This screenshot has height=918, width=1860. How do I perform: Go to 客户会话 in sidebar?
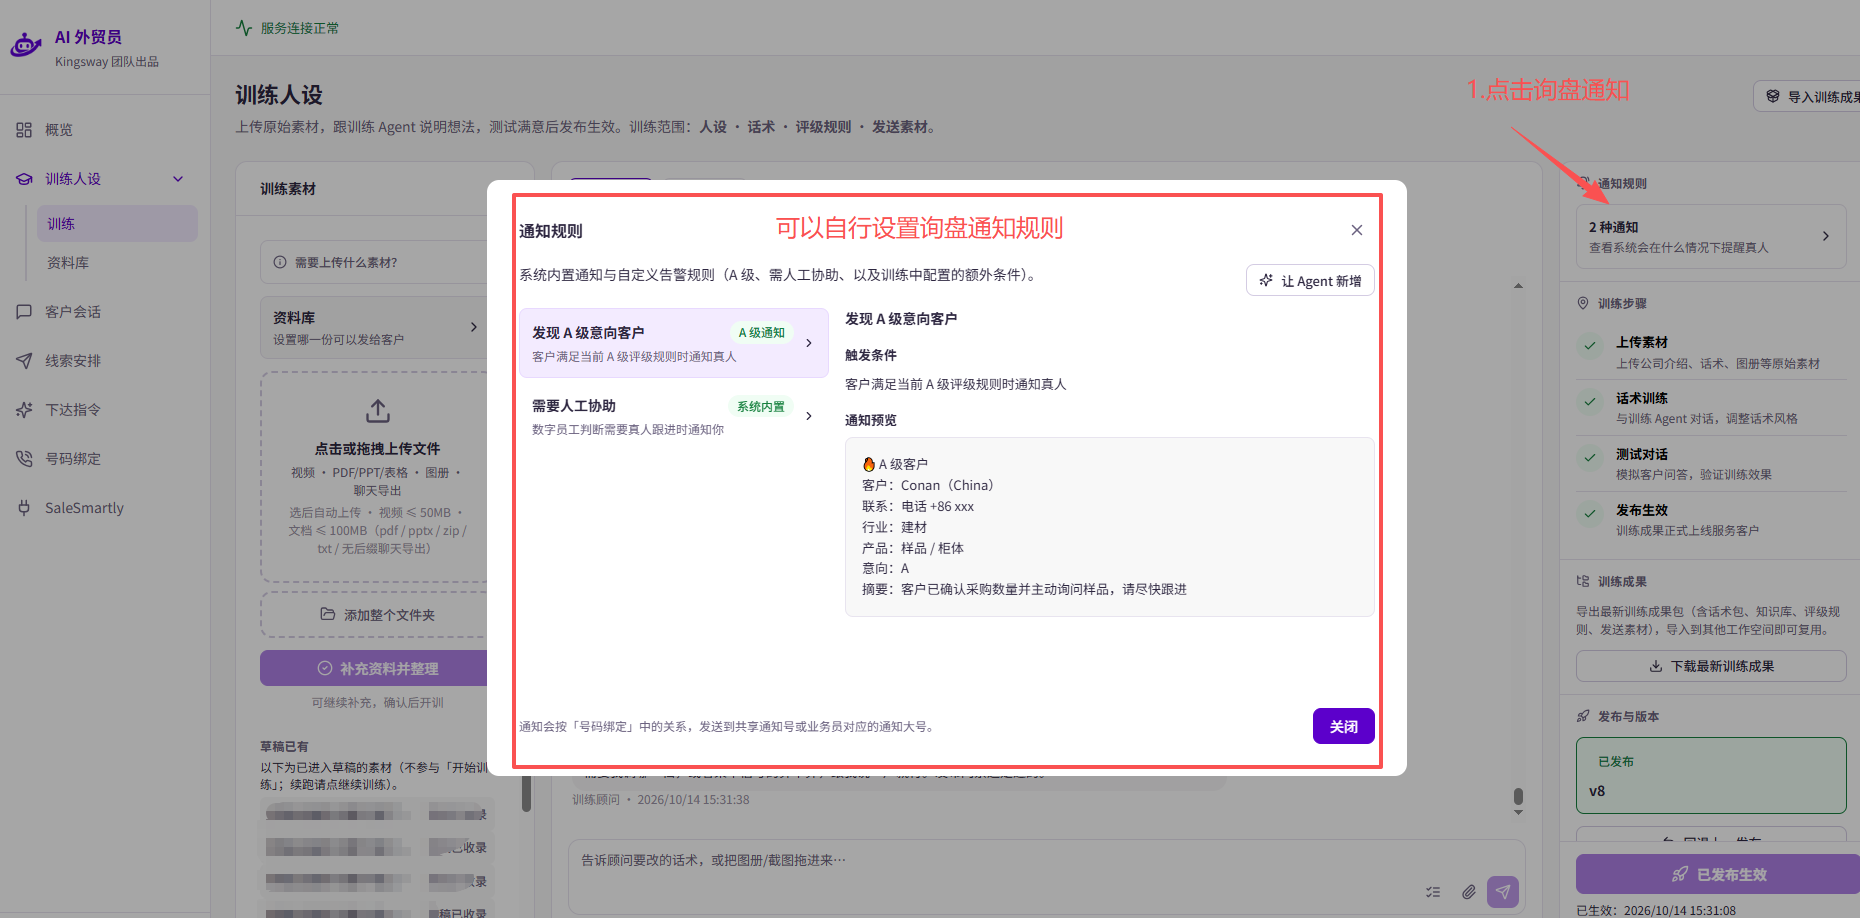pos(72,312)
